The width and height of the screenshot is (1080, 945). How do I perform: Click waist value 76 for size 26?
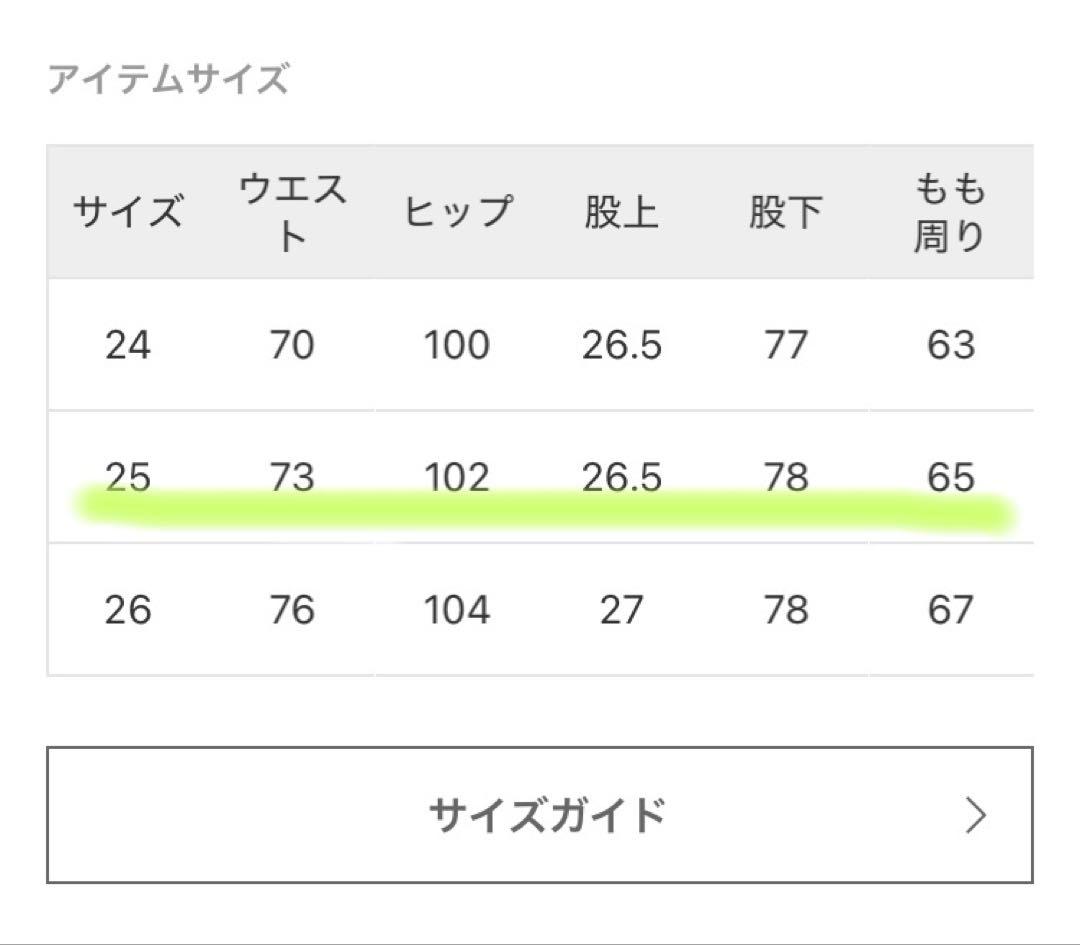tap(290, 609)
